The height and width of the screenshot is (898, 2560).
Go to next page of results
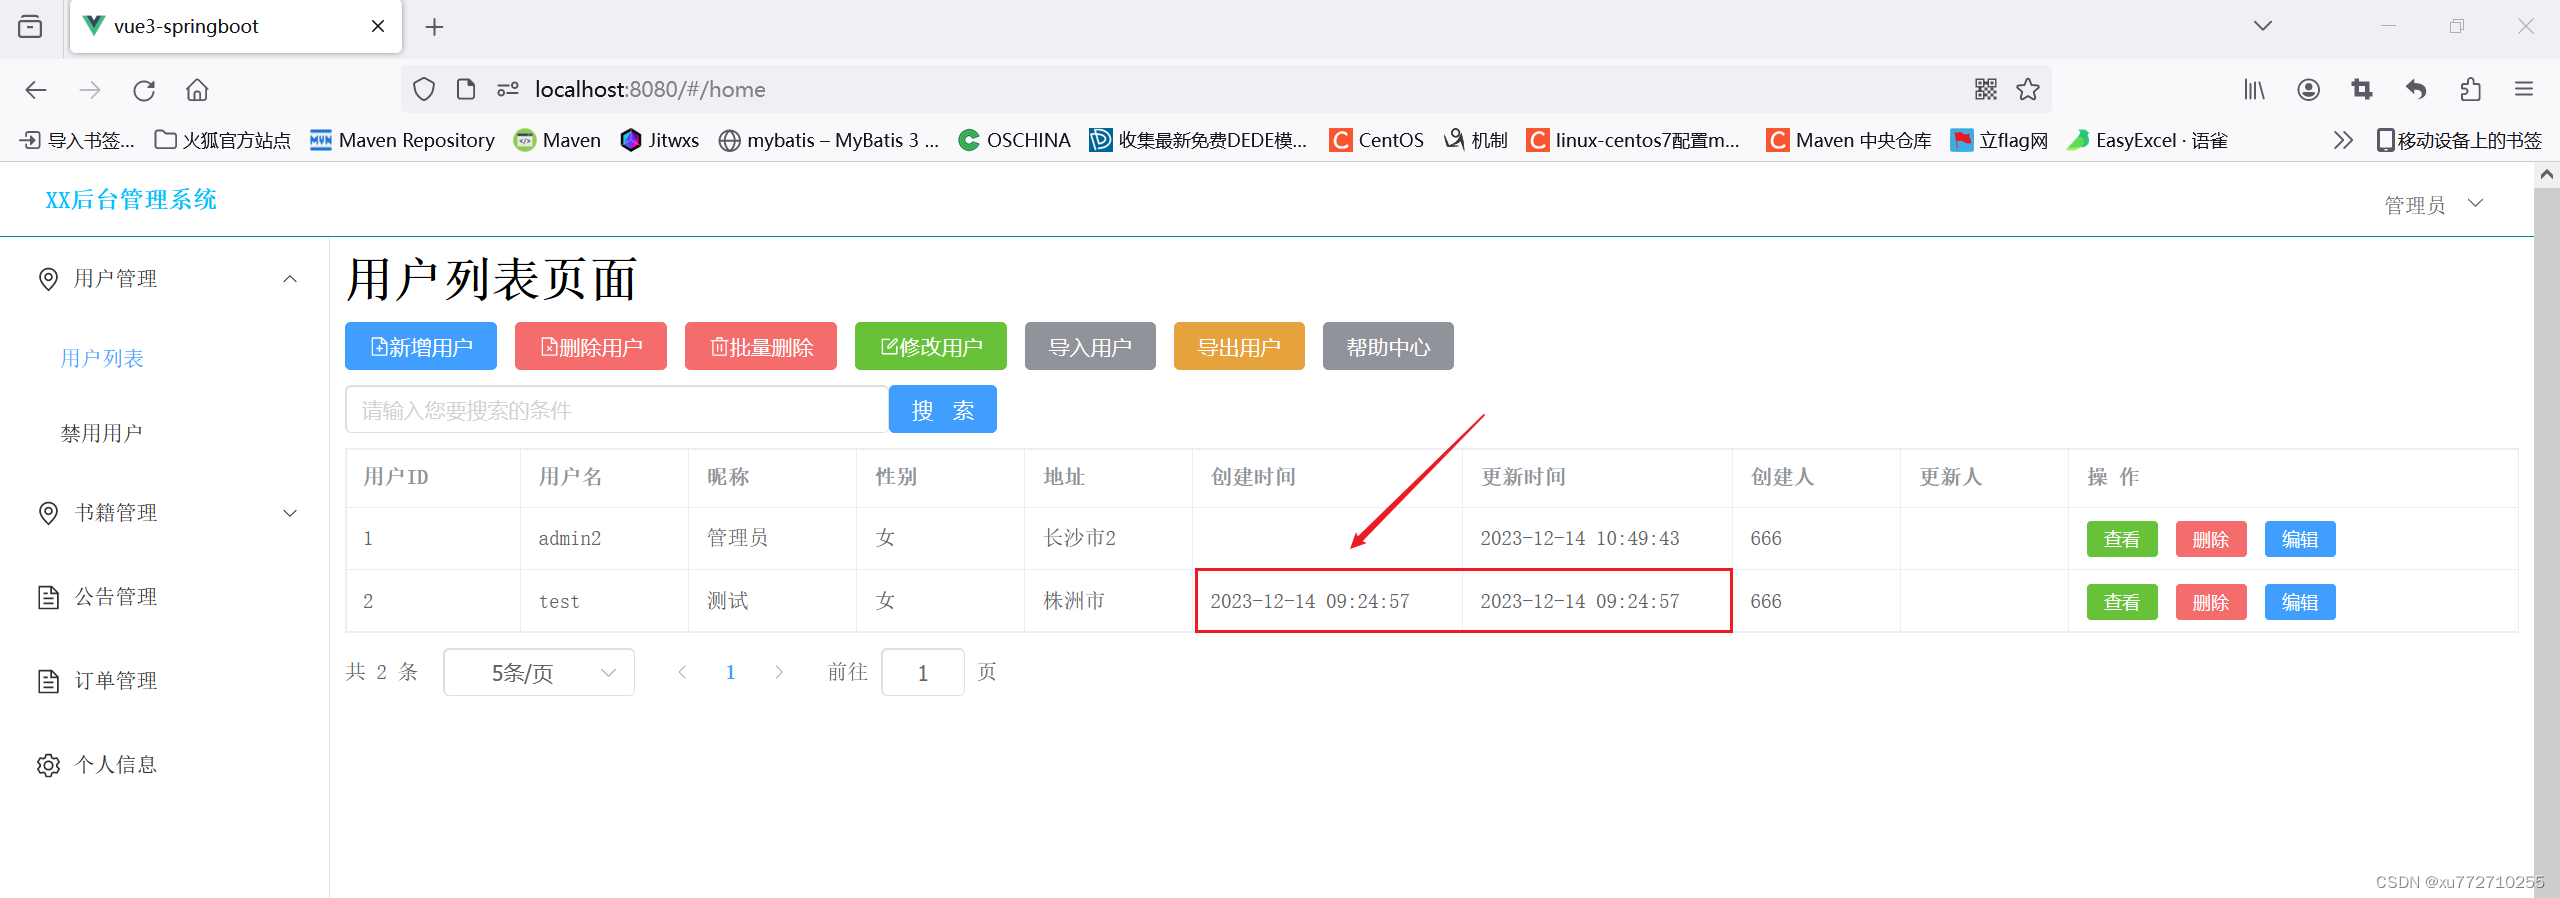779,672
